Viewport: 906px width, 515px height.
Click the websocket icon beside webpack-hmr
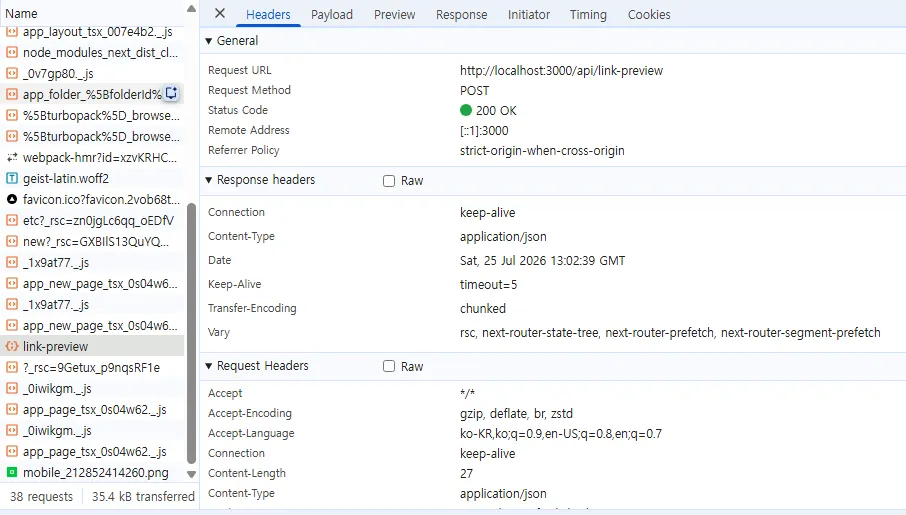pos(12,157)
